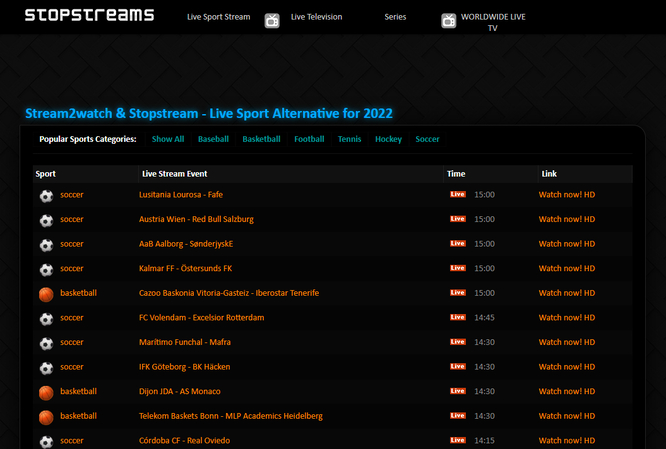This screenshot has height=449, width=666.
Task: Click soccer ball icon in Lusitania Lourosa row
Action: pos(46,196)
